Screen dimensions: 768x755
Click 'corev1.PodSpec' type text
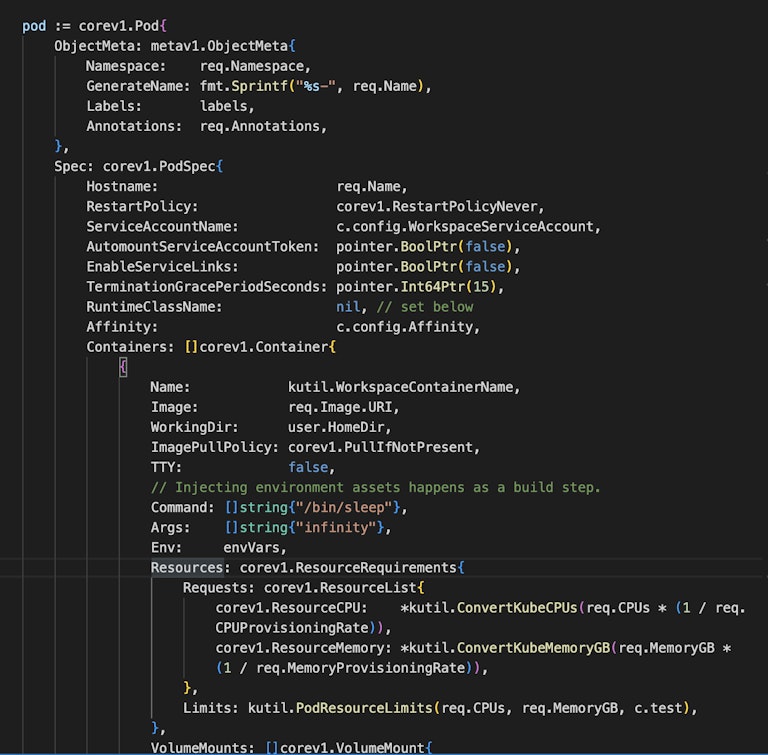159,167
